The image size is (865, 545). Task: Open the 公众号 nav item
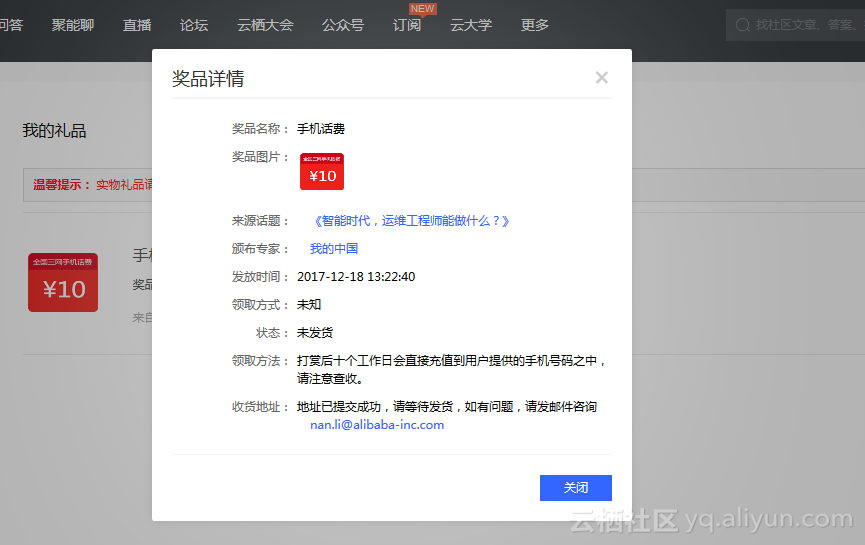pos(343,25)
